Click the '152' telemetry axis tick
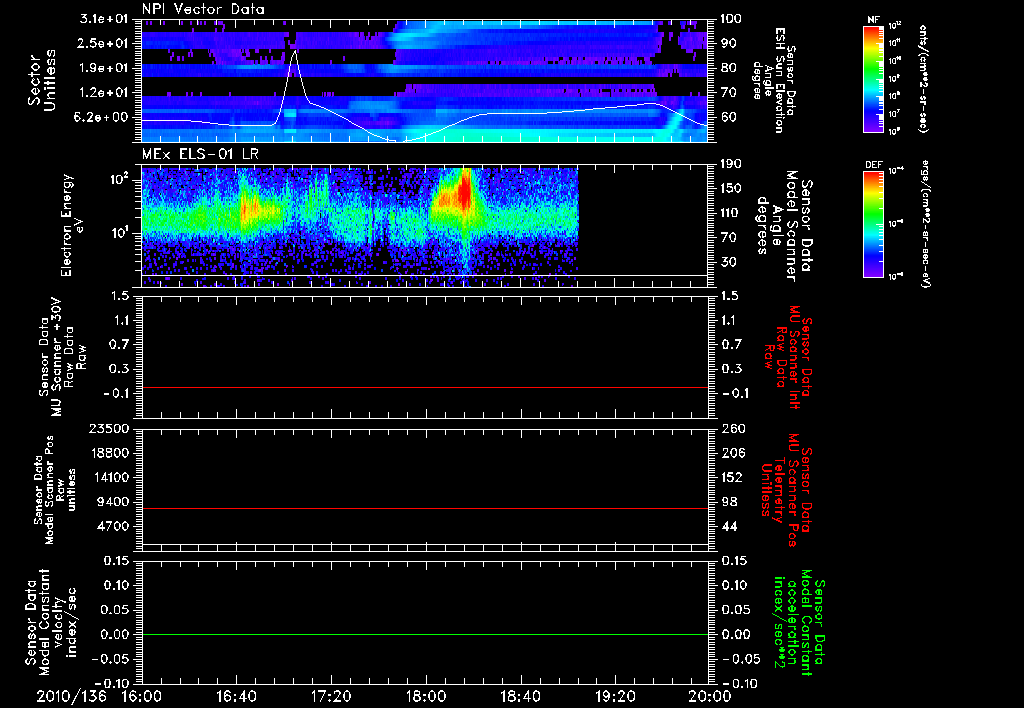The image size is (1024, 708). click(731, 477)
